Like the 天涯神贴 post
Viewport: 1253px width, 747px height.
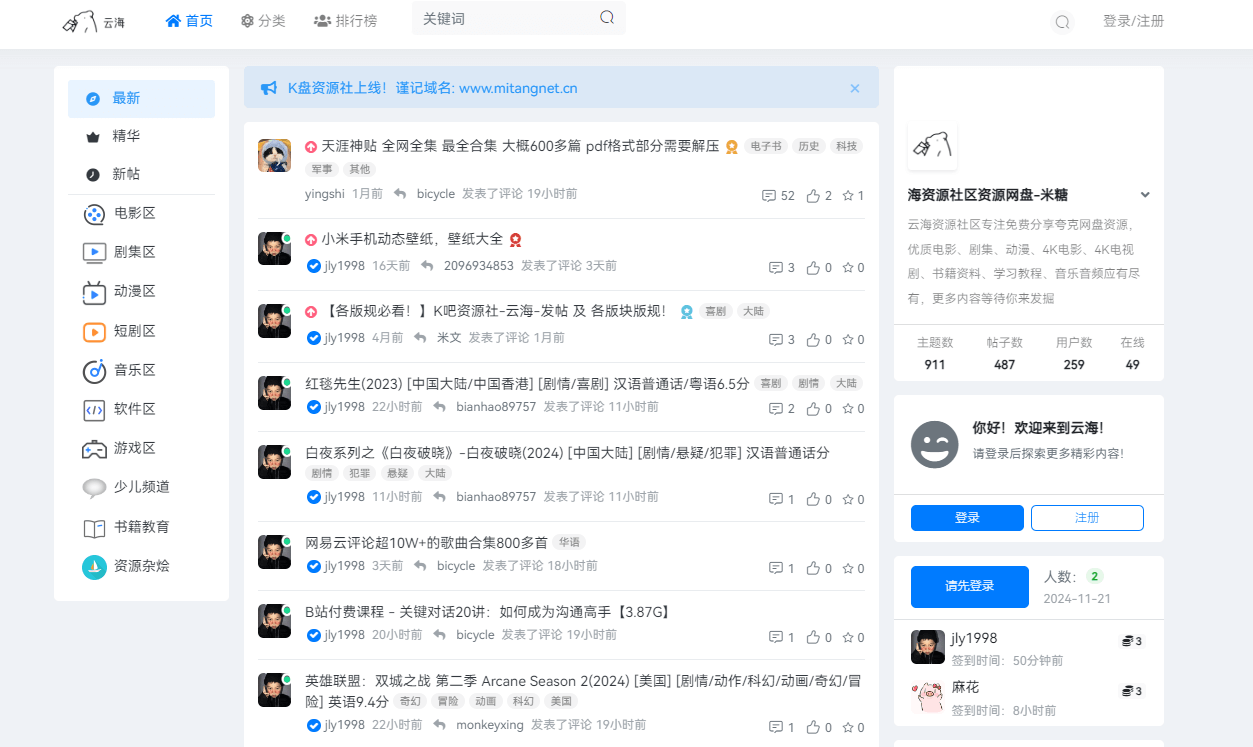812,195
